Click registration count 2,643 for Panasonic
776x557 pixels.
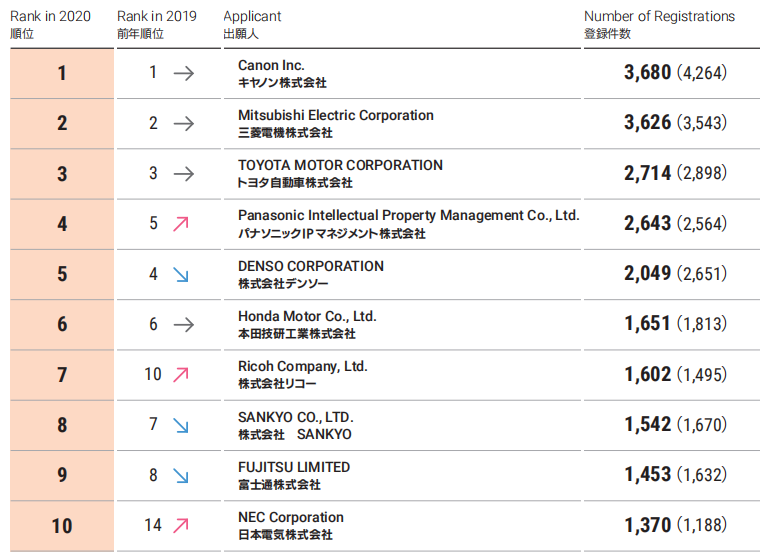pyautogui.click(x=647, y=223)
